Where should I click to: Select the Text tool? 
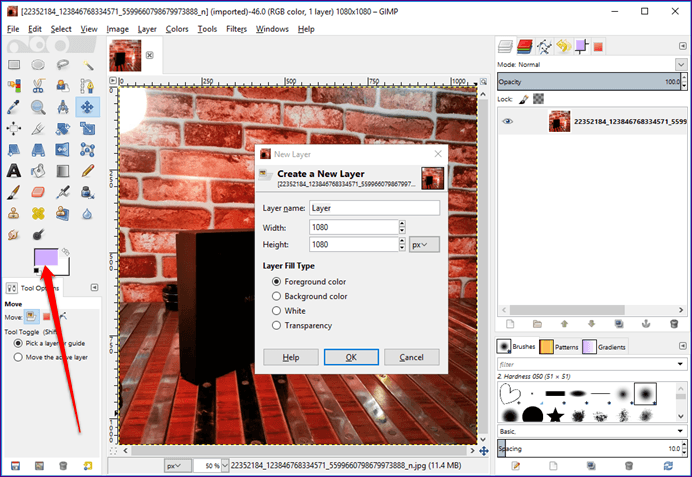[14, 171]
